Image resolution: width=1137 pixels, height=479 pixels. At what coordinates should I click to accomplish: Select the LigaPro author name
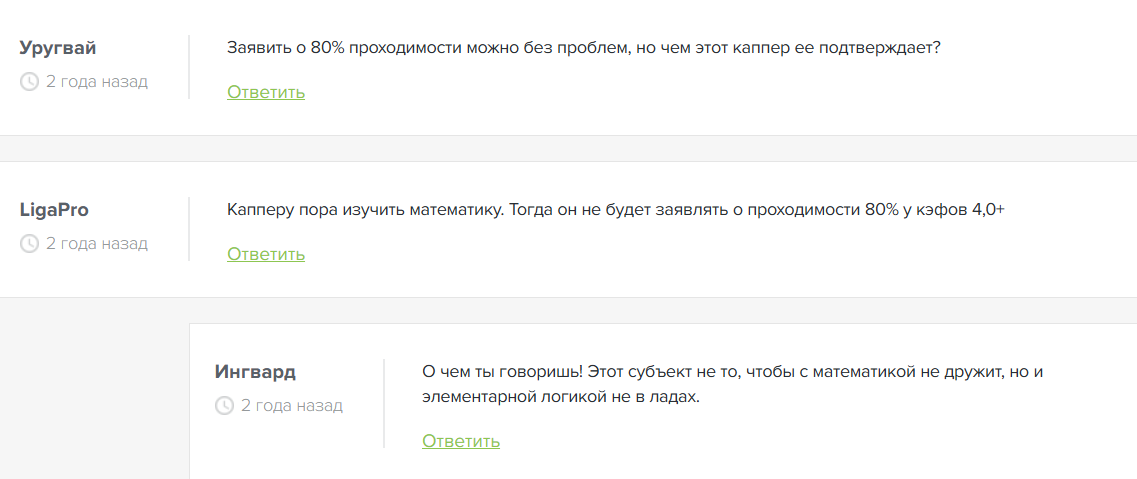click(x=55, y=210)
